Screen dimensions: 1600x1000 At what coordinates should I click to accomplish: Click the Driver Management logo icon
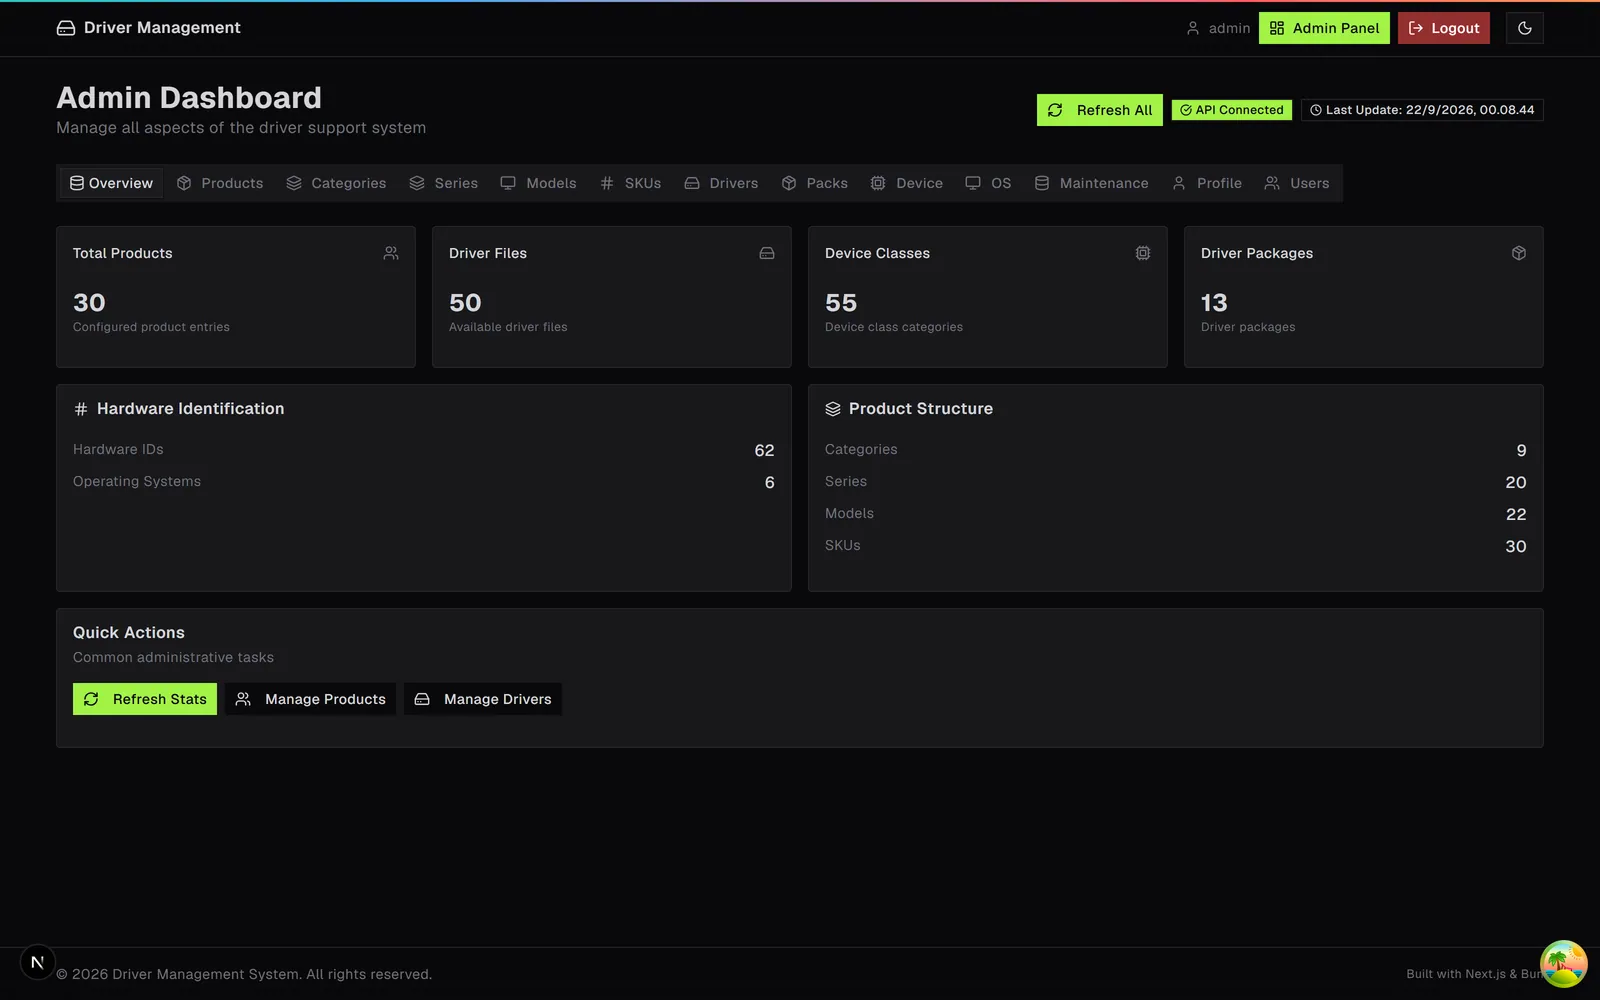pos(66,28)
